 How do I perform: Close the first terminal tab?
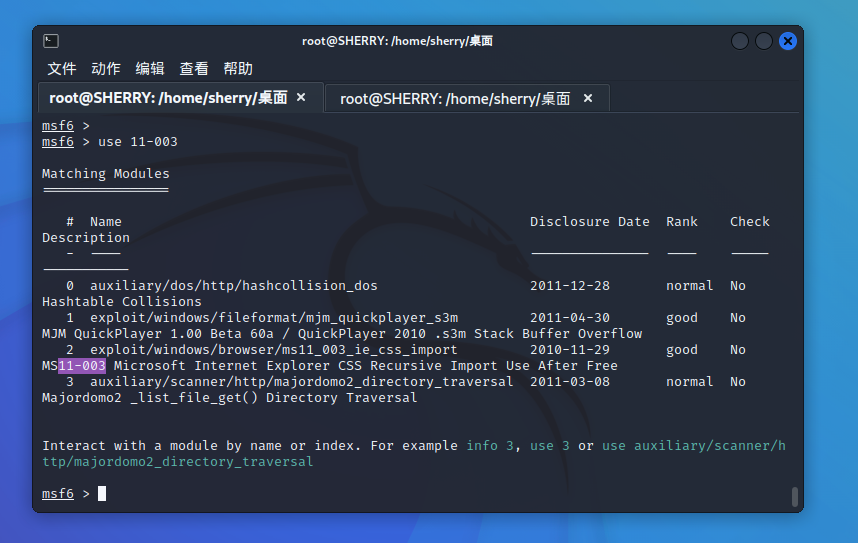pyautogui.click(x=301, y=97)
